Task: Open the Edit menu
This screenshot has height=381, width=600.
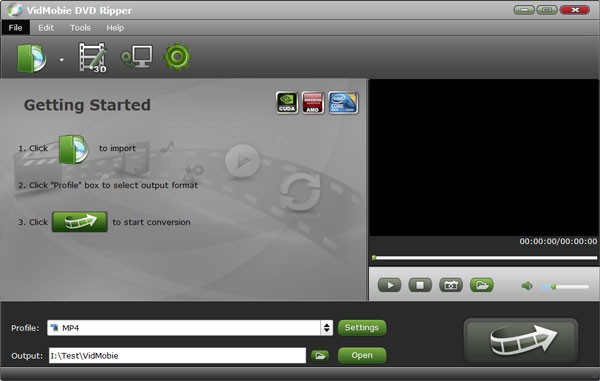Action: pyautogui.click(x=46, y=28)
